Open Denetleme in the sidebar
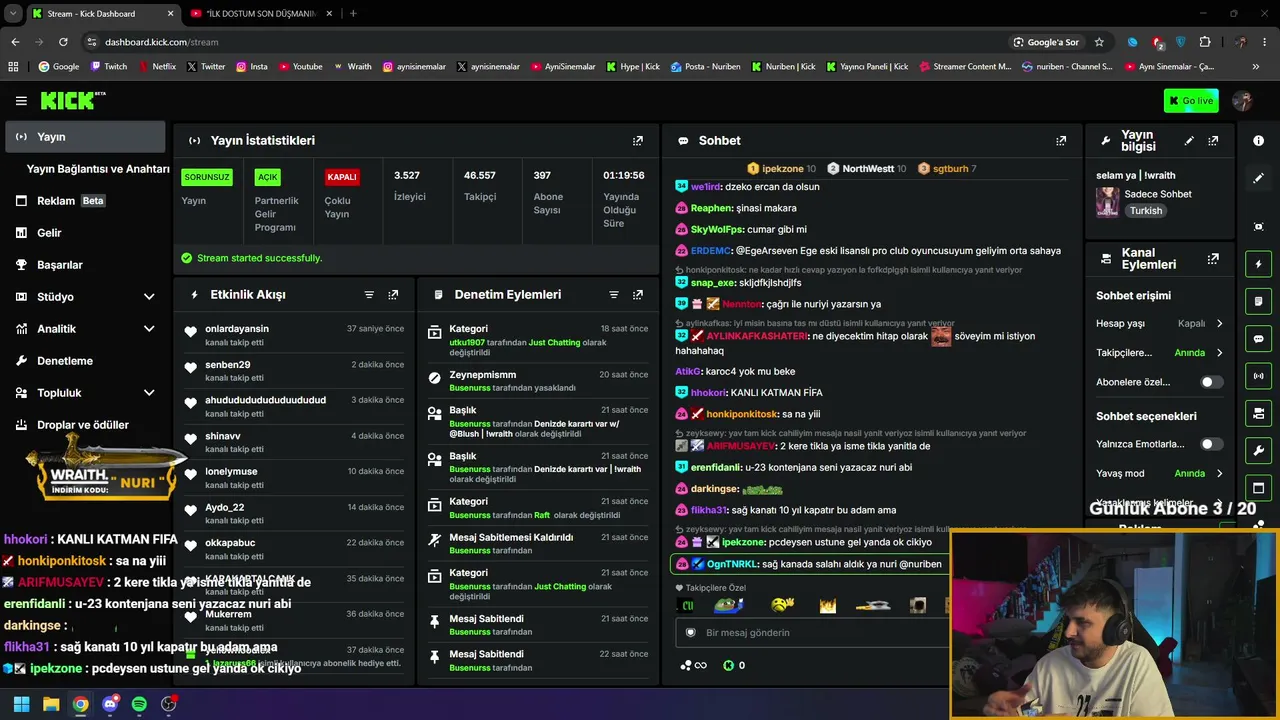This screenshot has width=1280, height=720. (85, 361)
